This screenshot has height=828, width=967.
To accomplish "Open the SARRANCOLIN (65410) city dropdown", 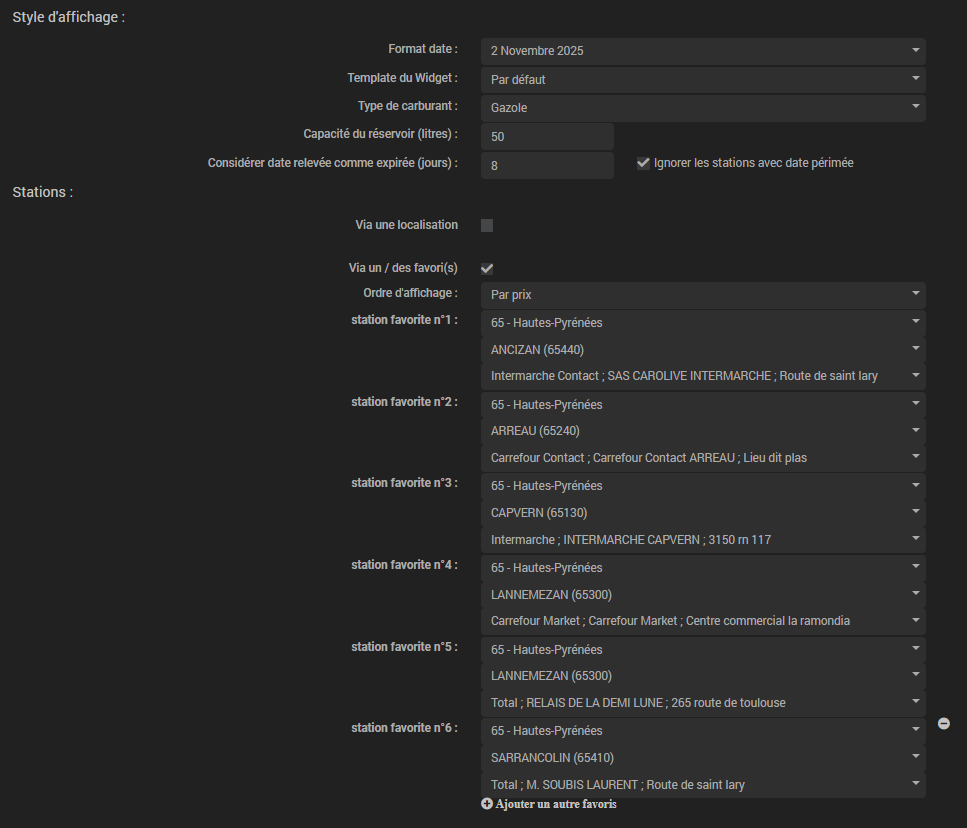I will click(703, 757).
